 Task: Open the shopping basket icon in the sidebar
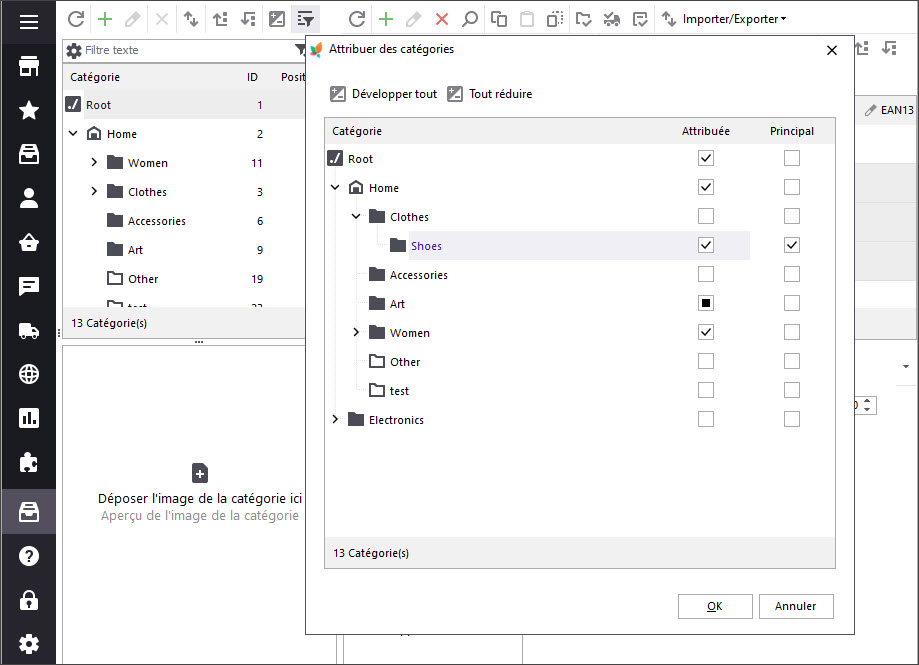point(29,242)
